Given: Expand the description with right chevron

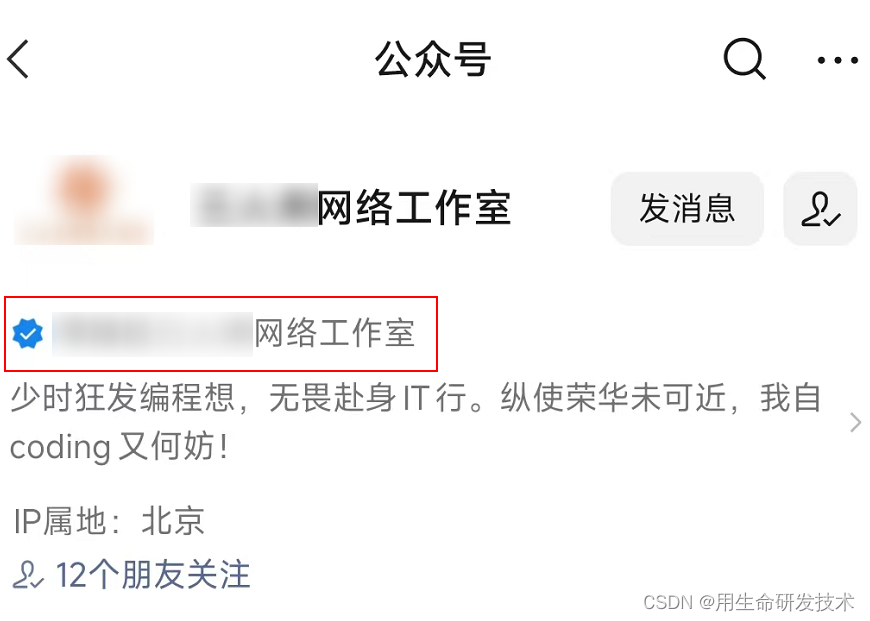Looking at the screenshot, I should 856,422.
